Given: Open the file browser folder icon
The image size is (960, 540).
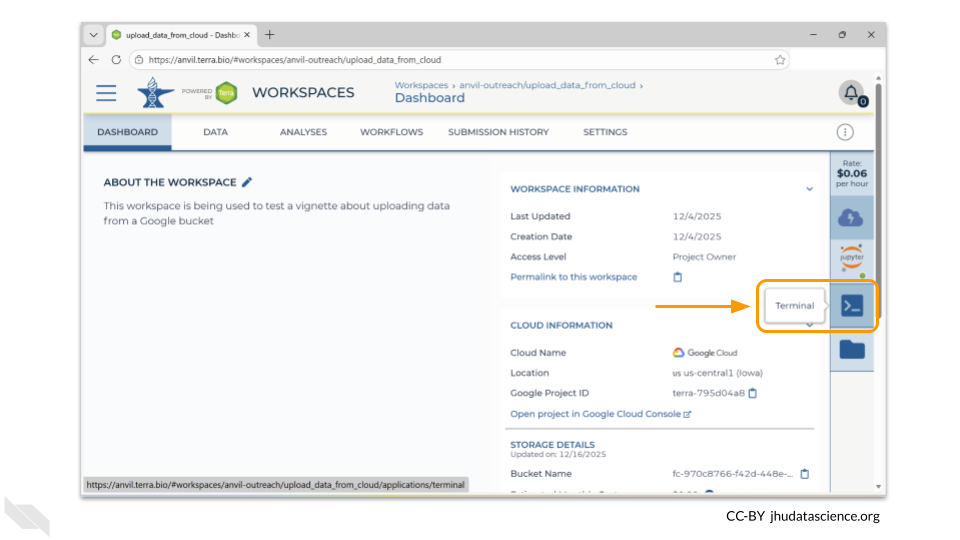Looking at the screenshot, I should [x=852, y=349].
